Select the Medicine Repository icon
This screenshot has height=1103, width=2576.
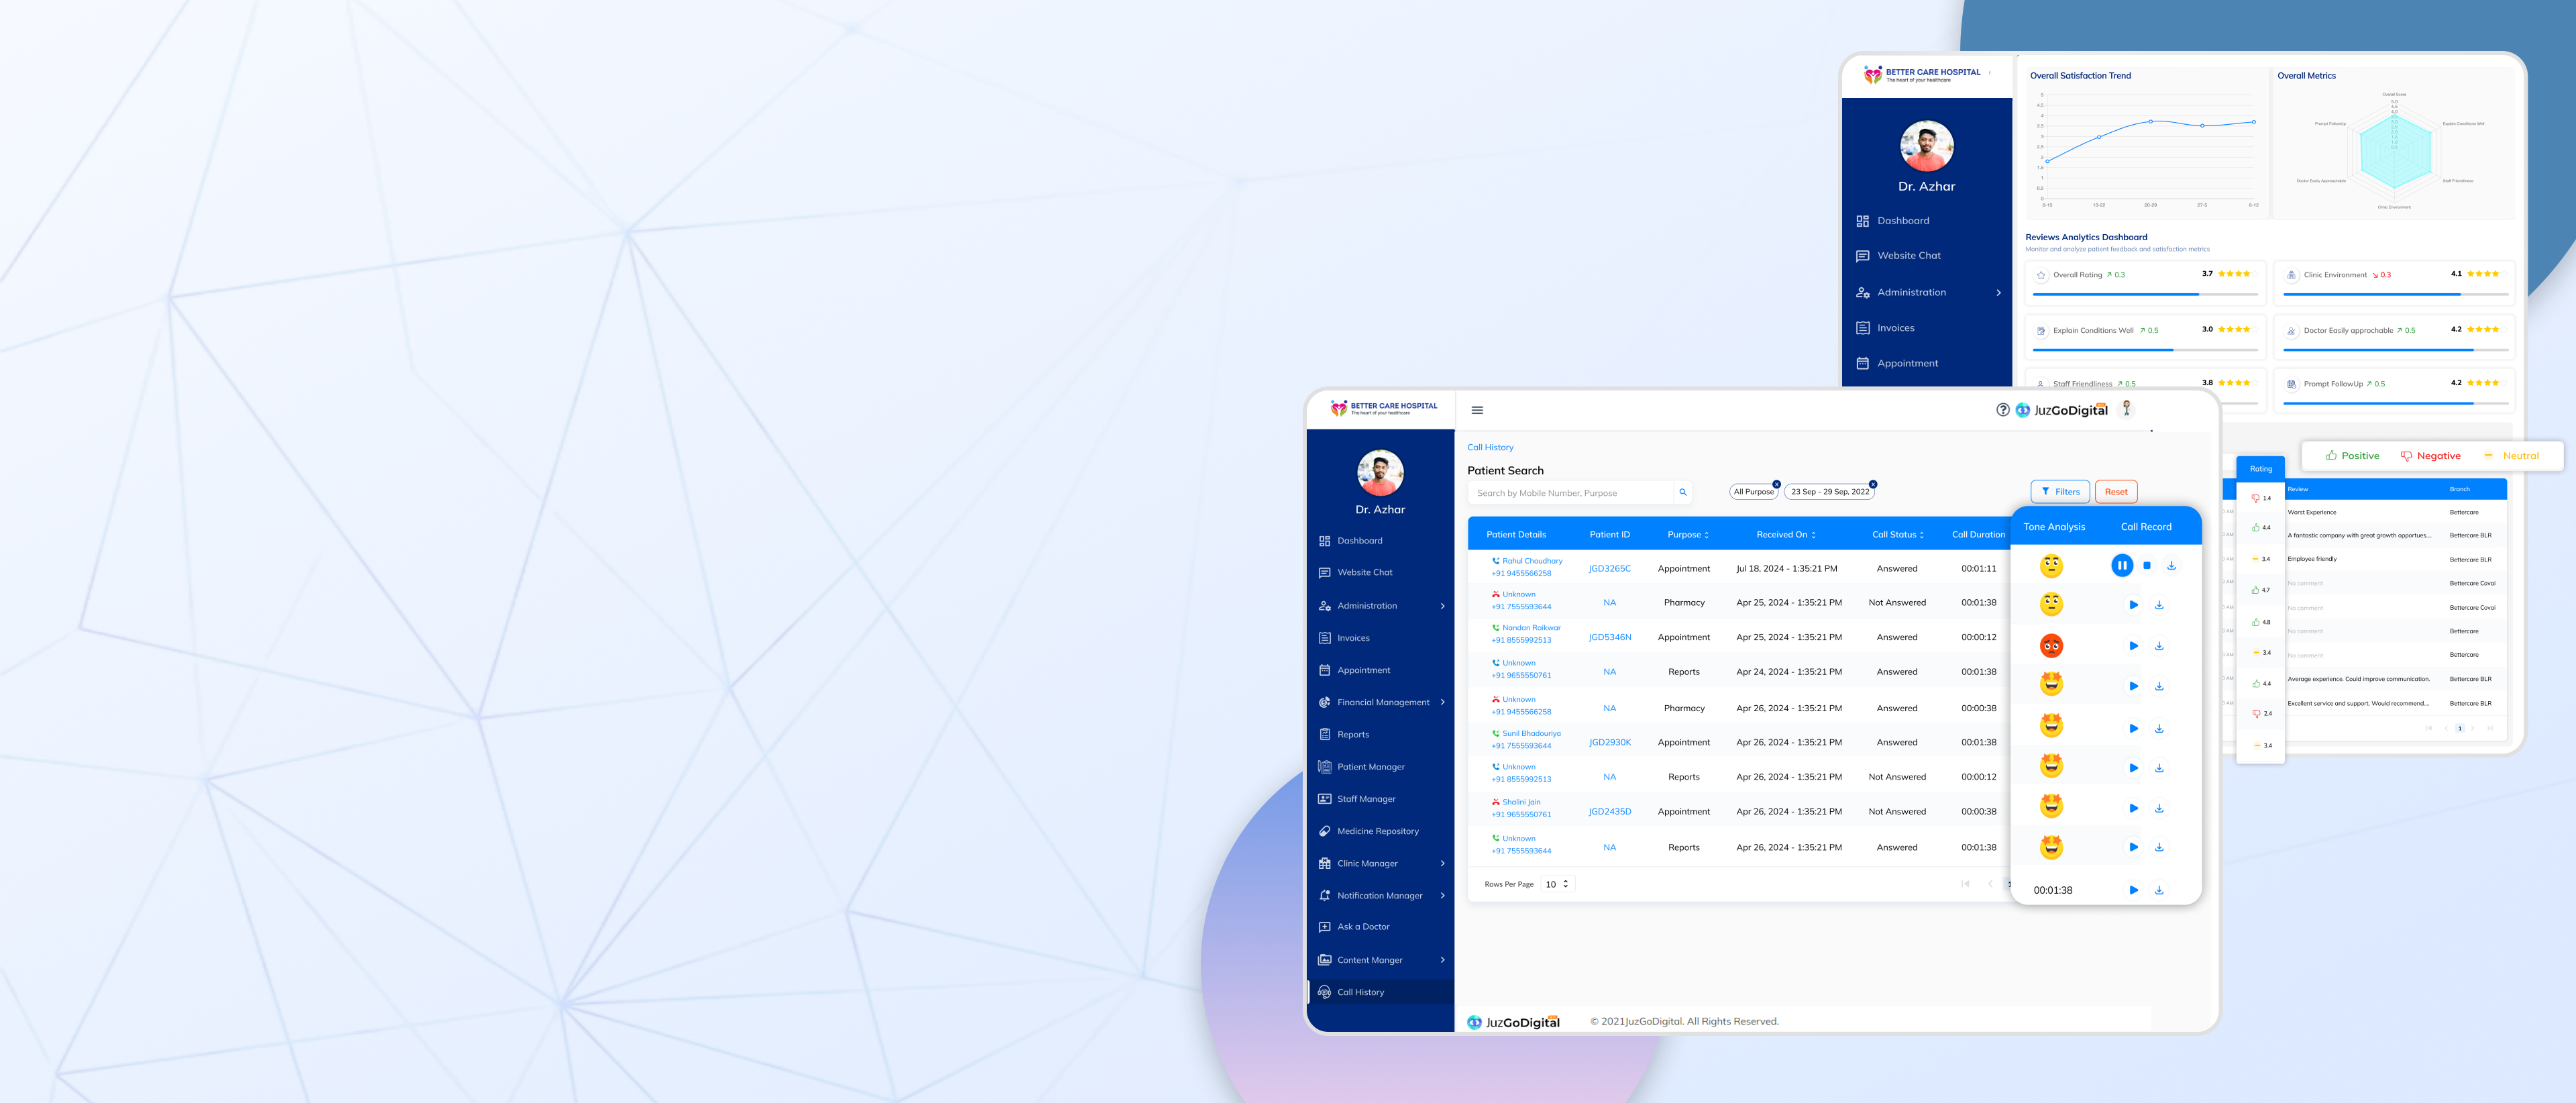pyautogui.click(x=1325, y=831)
